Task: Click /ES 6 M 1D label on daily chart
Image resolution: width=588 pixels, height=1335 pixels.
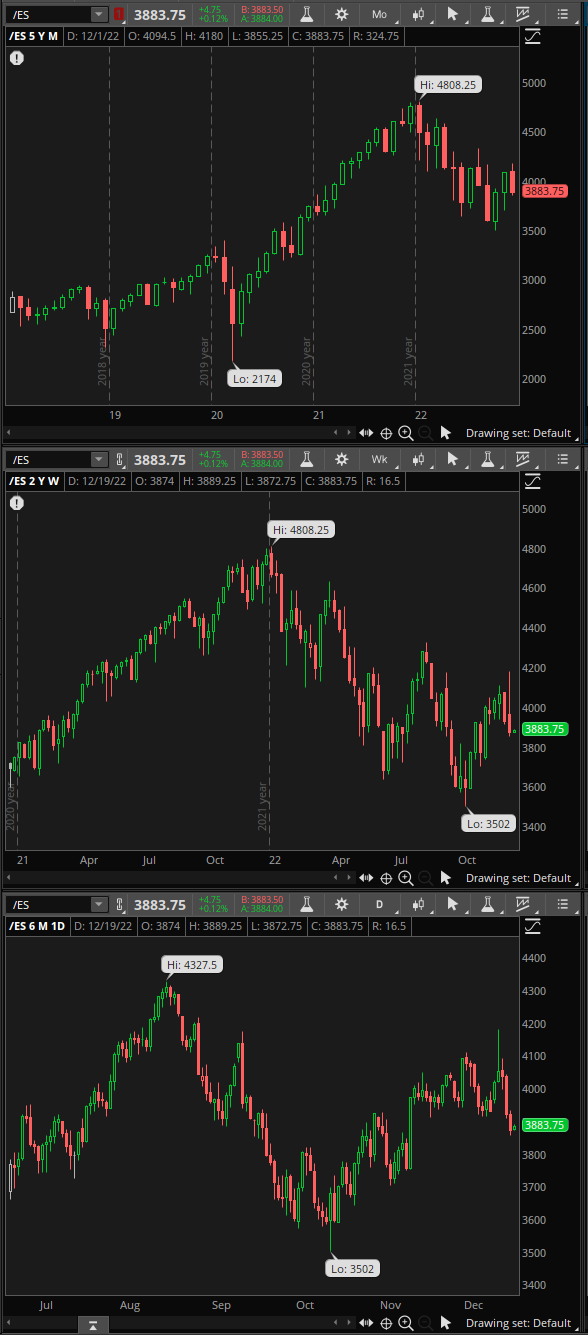Action: pos(37,926)
